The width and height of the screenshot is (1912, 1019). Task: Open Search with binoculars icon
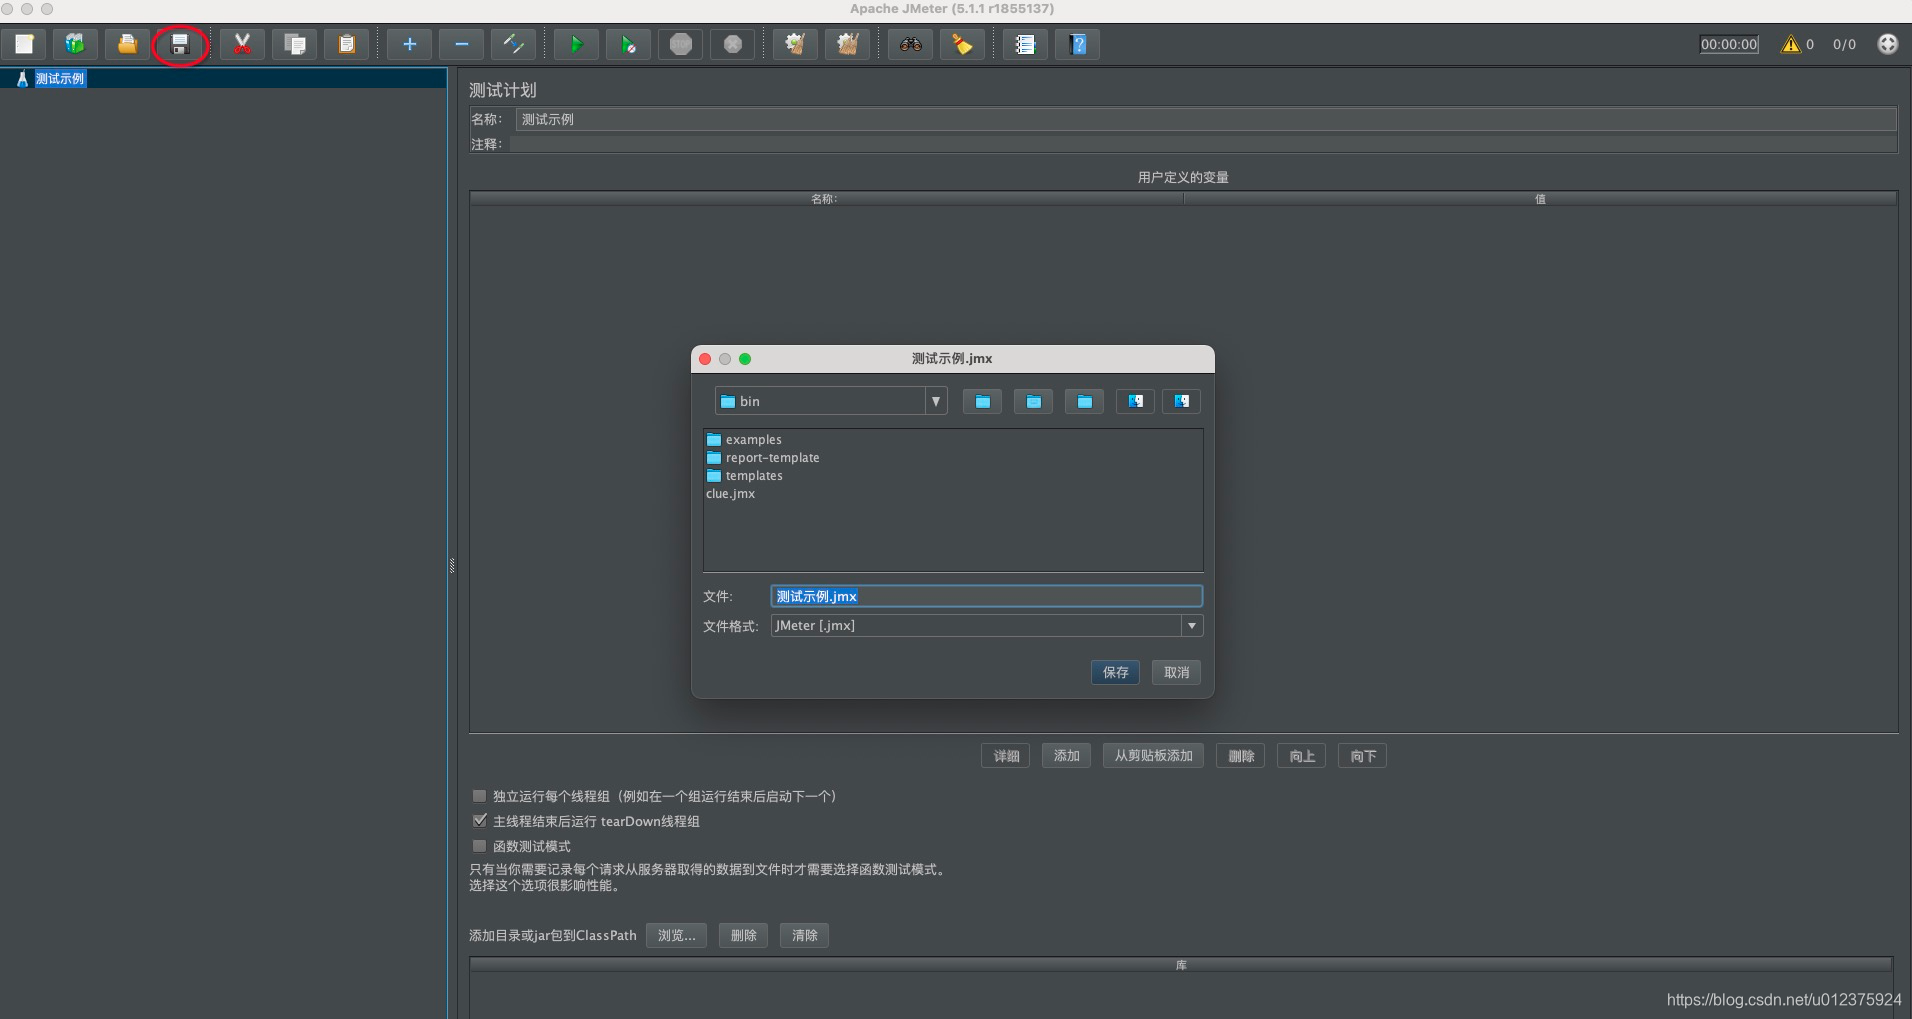910,44
